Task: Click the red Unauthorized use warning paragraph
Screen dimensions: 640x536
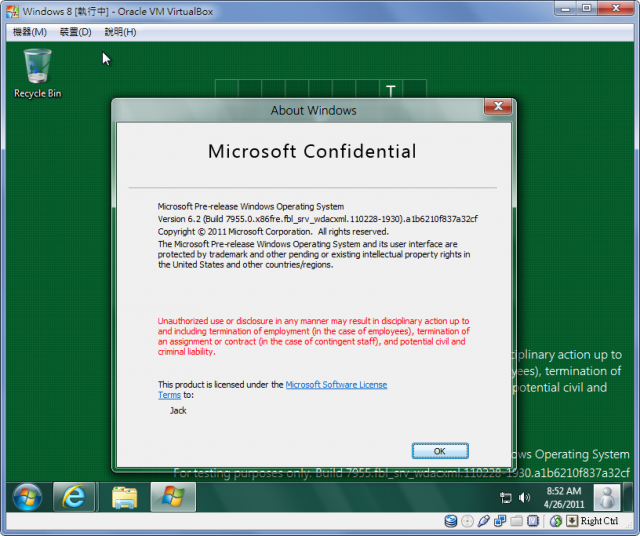Action: 313,336
